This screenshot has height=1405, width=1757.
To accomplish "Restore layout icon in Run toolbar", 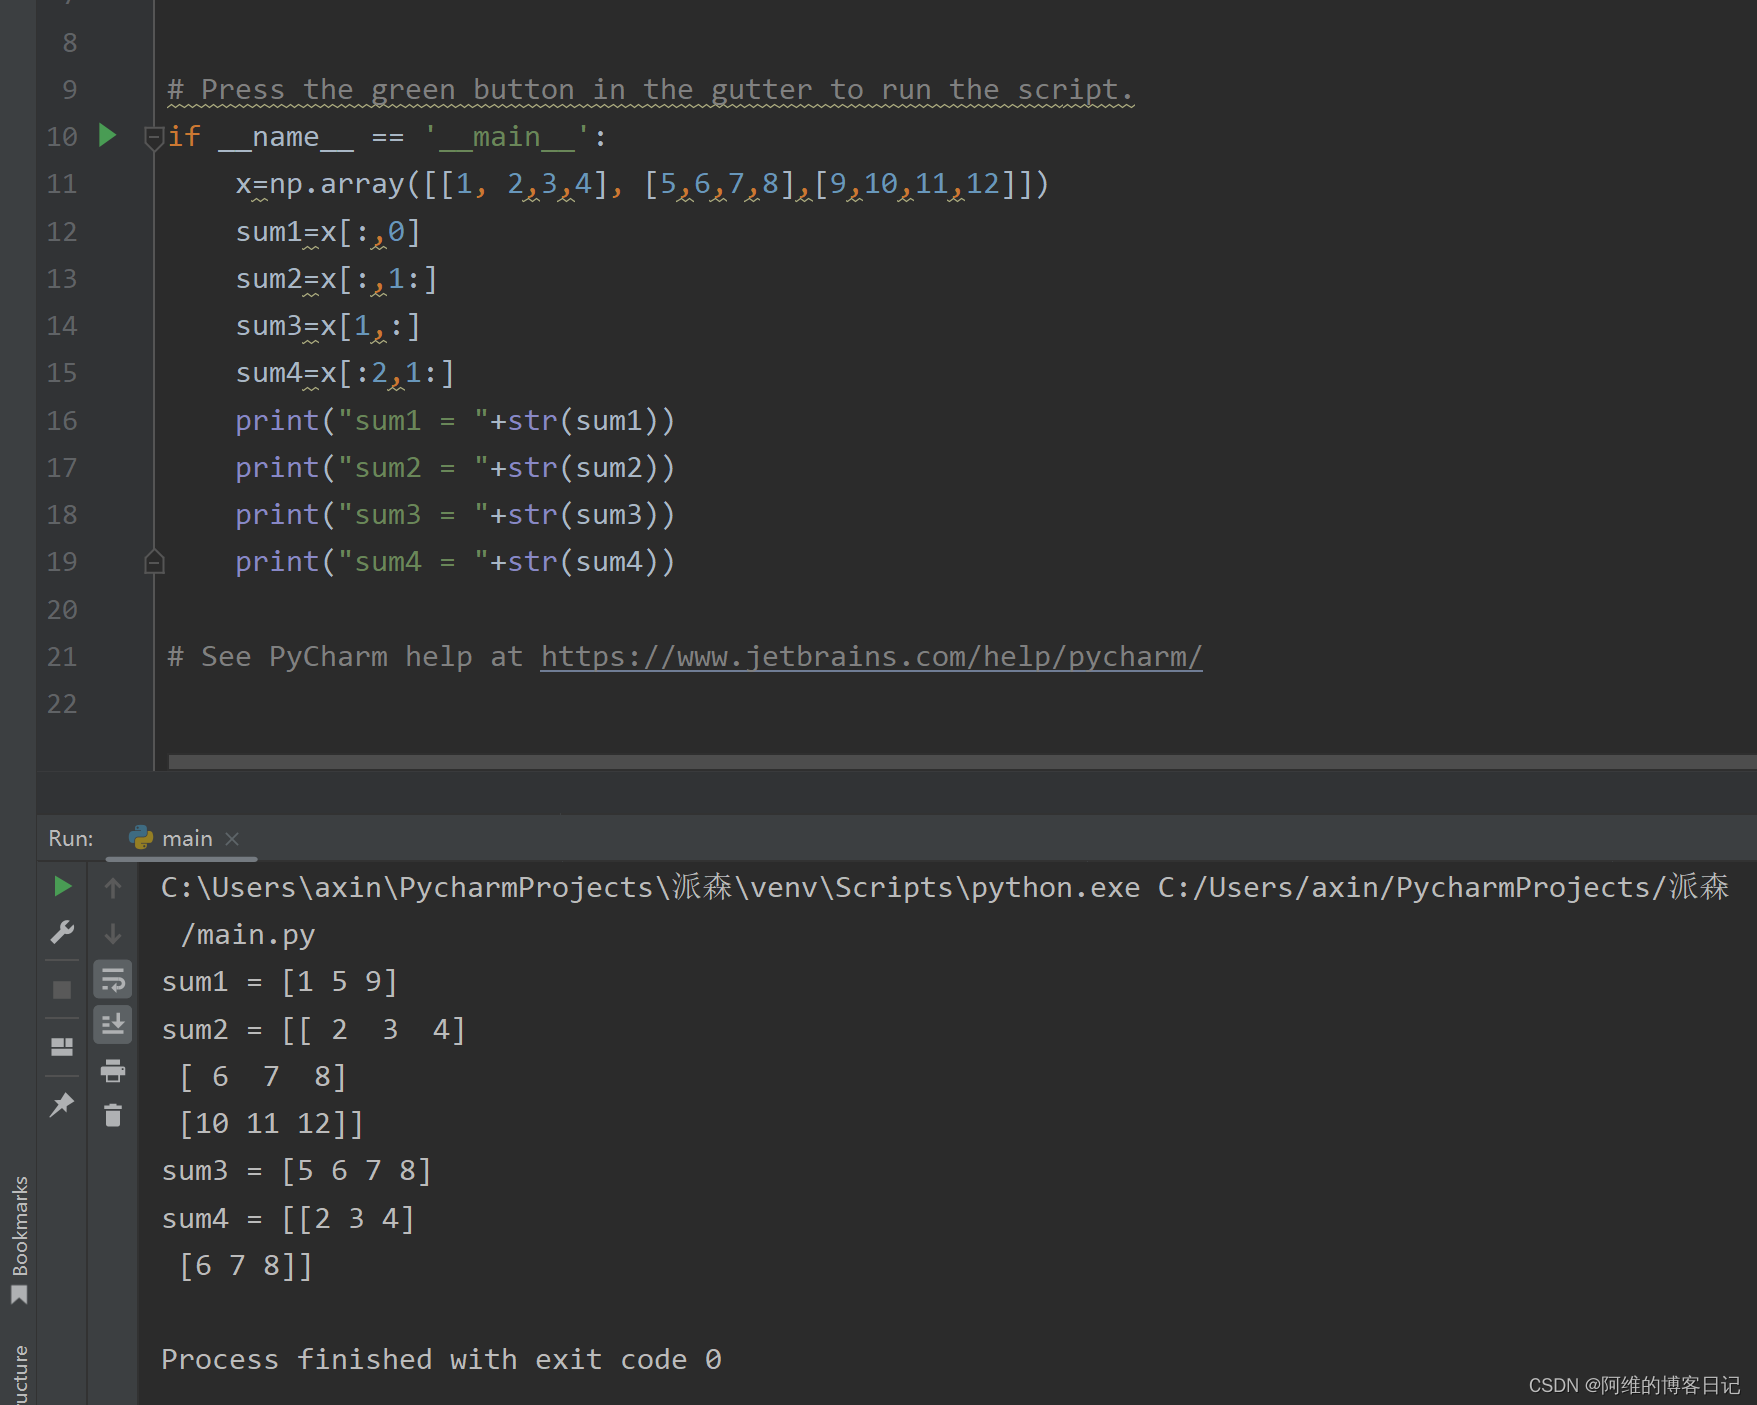I will pyautogui.click(x=62, y=1047).
